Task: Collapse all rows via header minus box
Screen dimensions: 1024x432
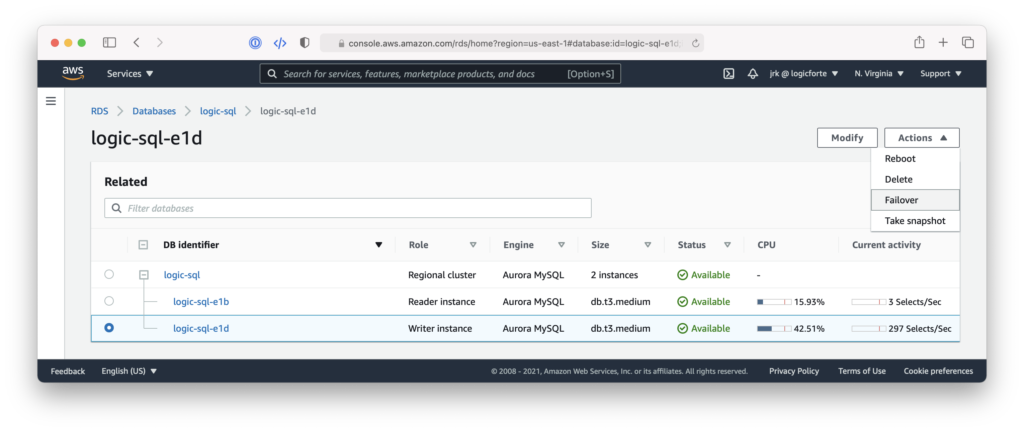Action: 143,245
